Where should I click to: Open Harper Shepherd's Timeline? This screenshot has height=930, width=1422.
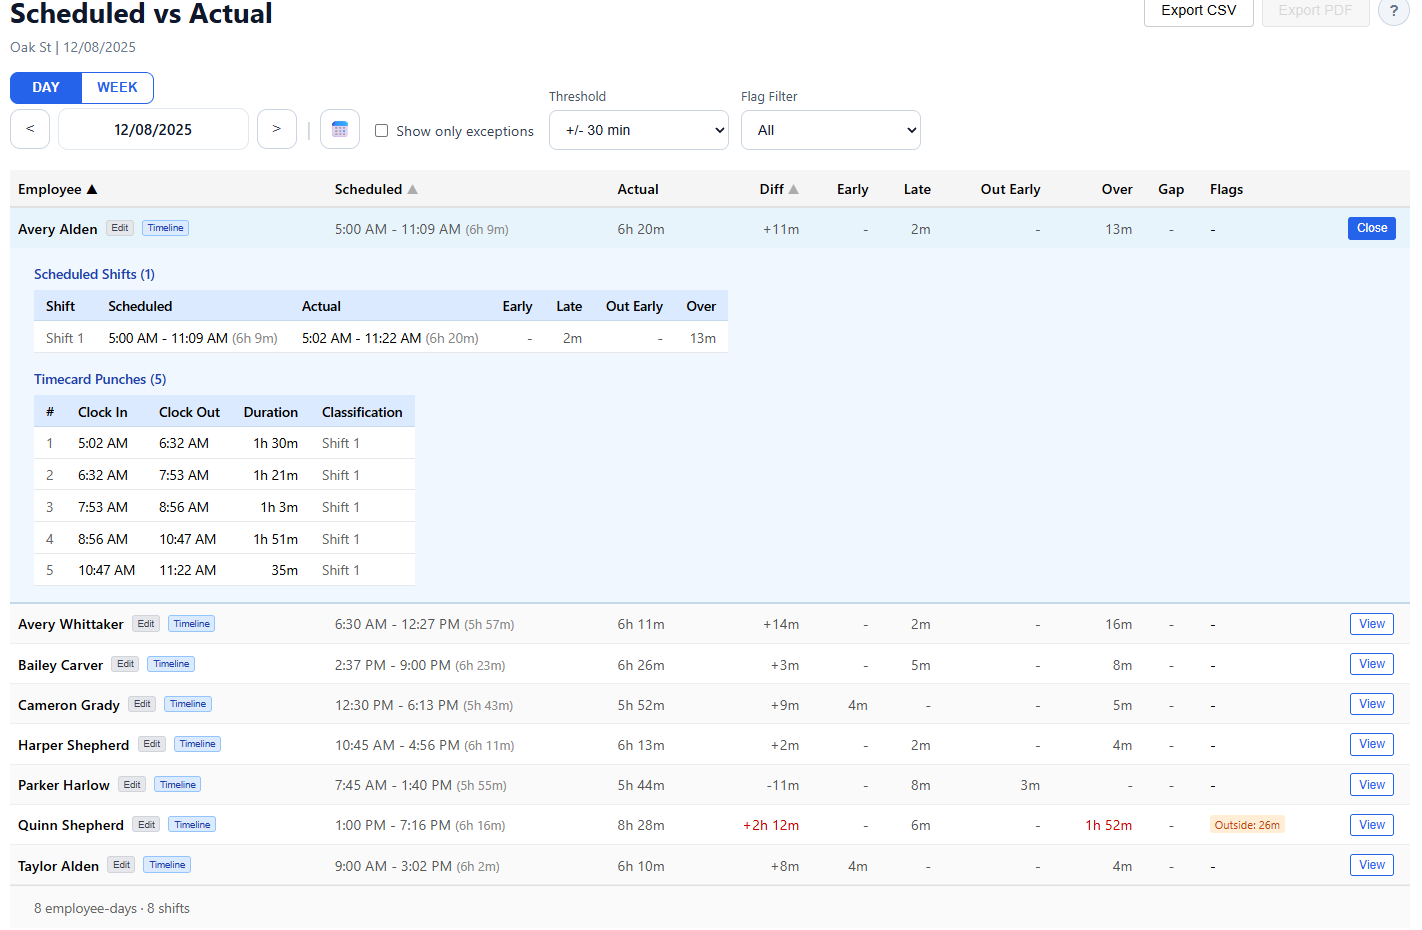tap(198, 744)
